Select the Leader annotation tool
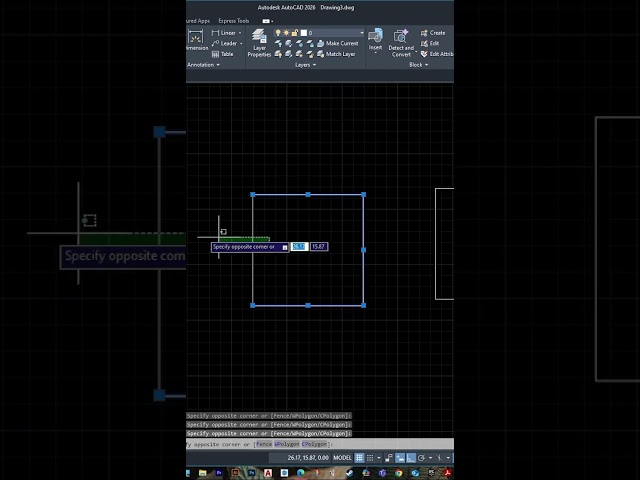 tap(224, 43)
